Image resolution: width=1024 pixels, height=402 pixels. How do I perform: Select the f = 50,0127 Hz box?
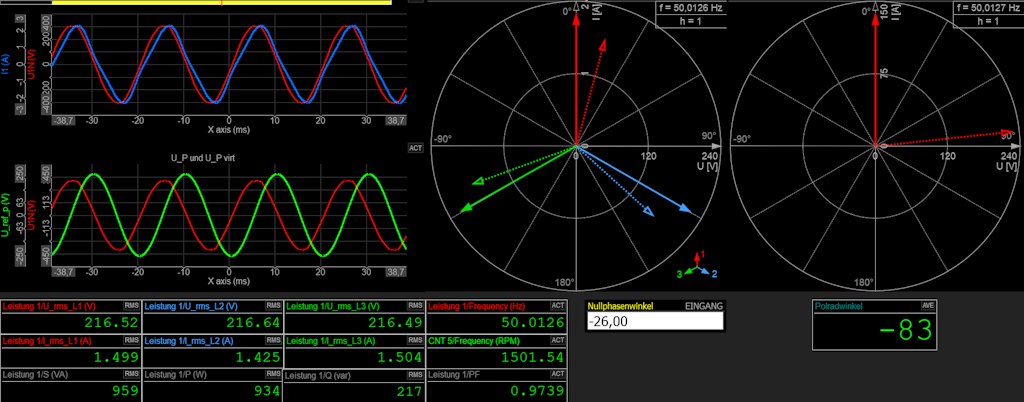click(x=989, y=8)
